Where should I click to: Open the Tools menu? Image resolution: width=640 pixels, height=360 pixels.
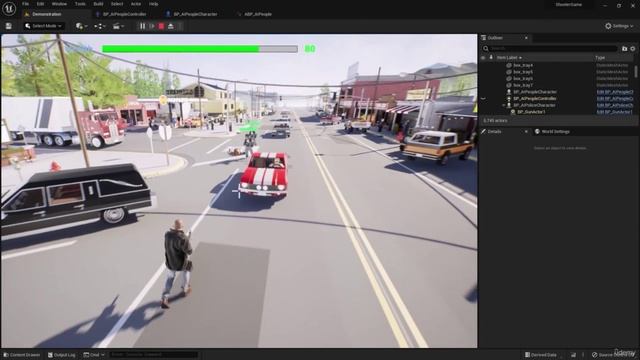point(80,4)
